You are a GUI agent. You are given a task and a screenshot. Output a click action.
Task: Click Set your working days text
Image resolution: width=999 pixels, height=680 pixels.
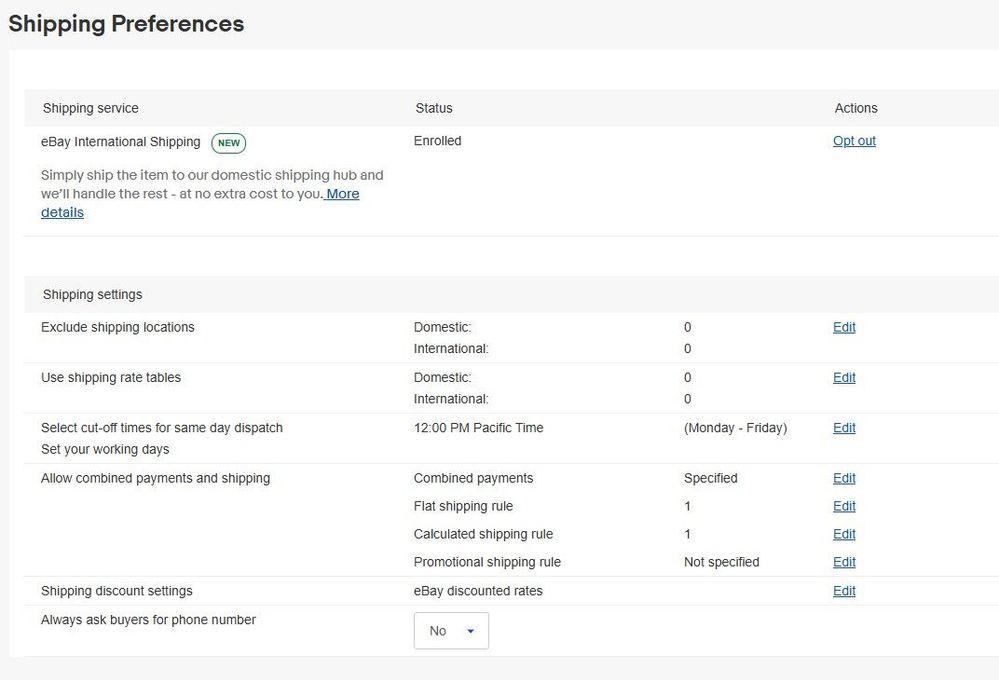tap(105, 449)
